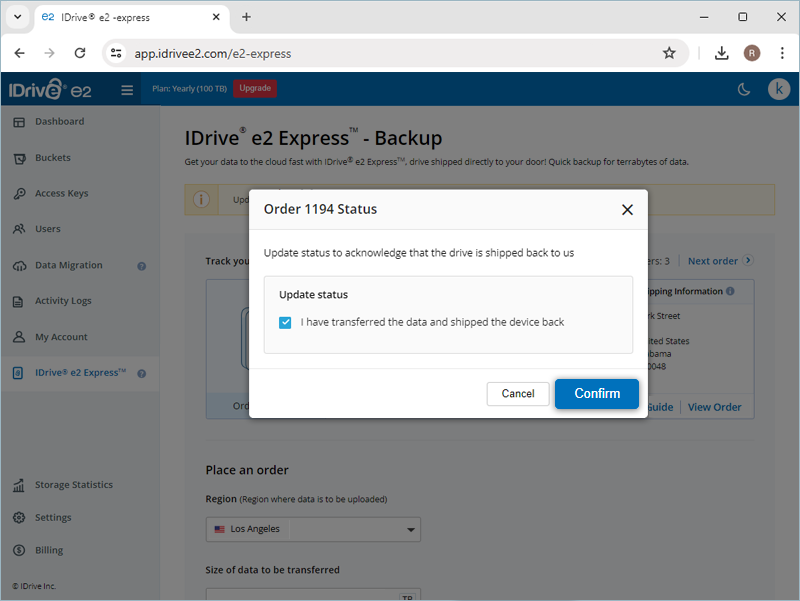Click the Dashboard sidebar icon
Viewport: 800px width, 601px height.
click(19, 122)
